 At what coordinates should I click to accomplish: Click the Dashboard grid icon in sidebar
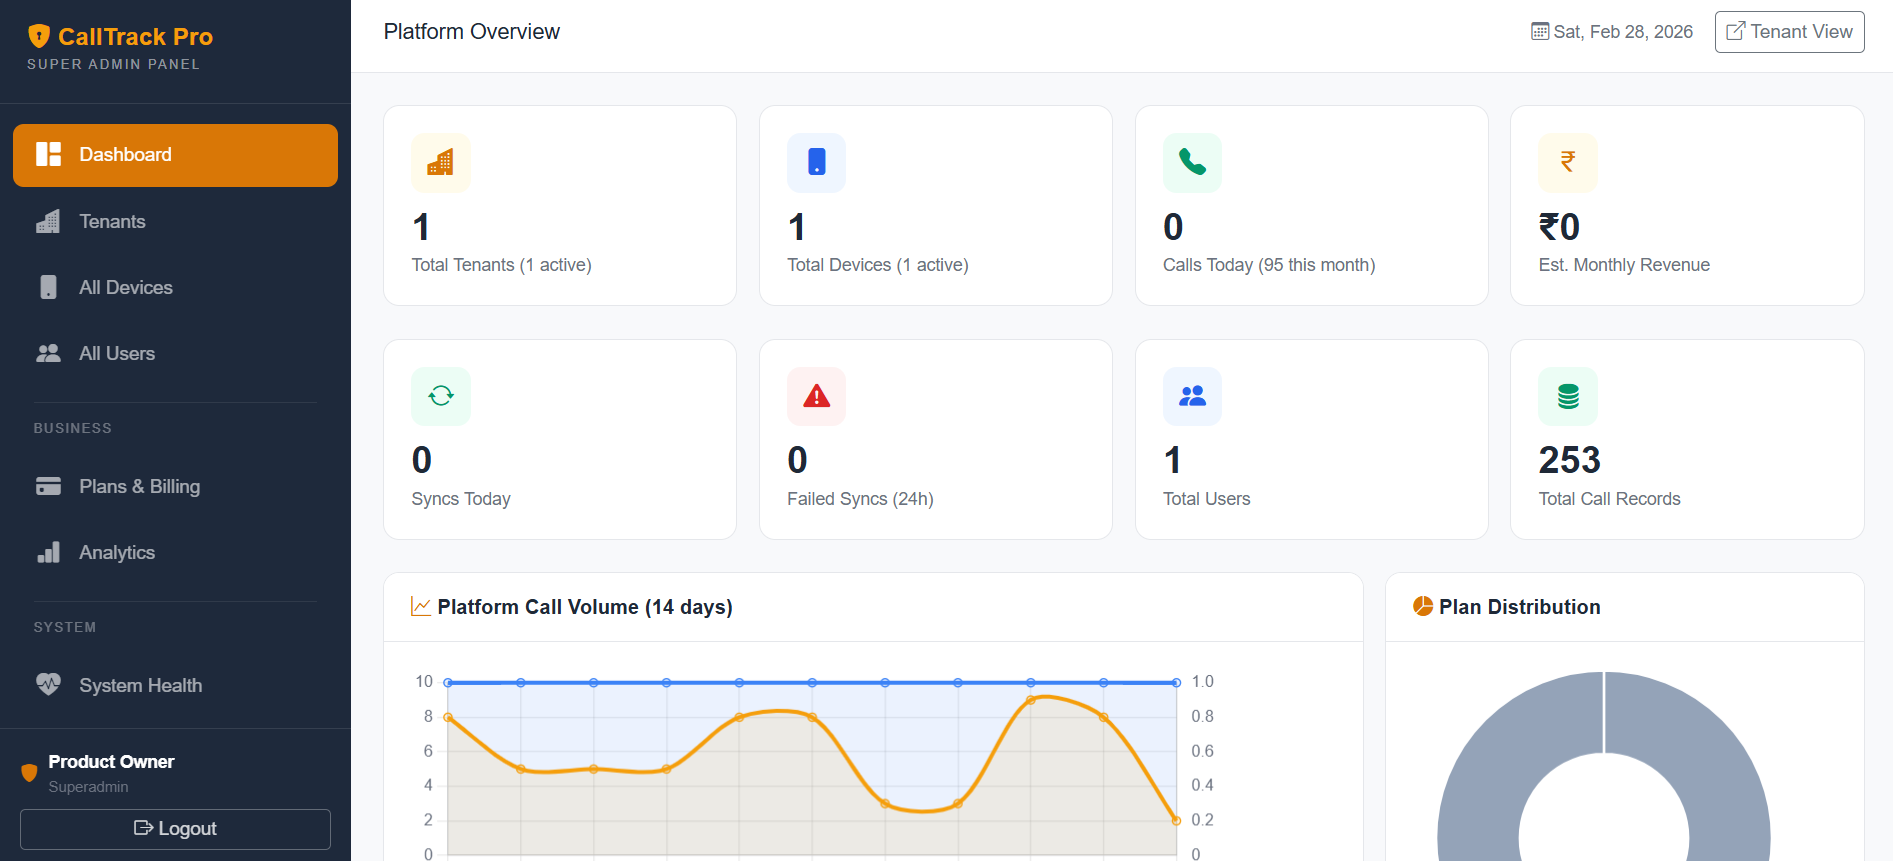[x=48, y=154]
